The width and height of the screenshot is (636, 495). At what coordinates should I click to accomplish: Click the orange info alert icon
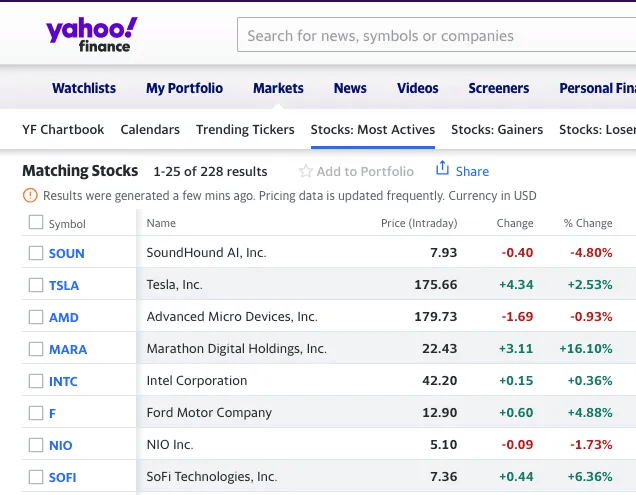30,195
